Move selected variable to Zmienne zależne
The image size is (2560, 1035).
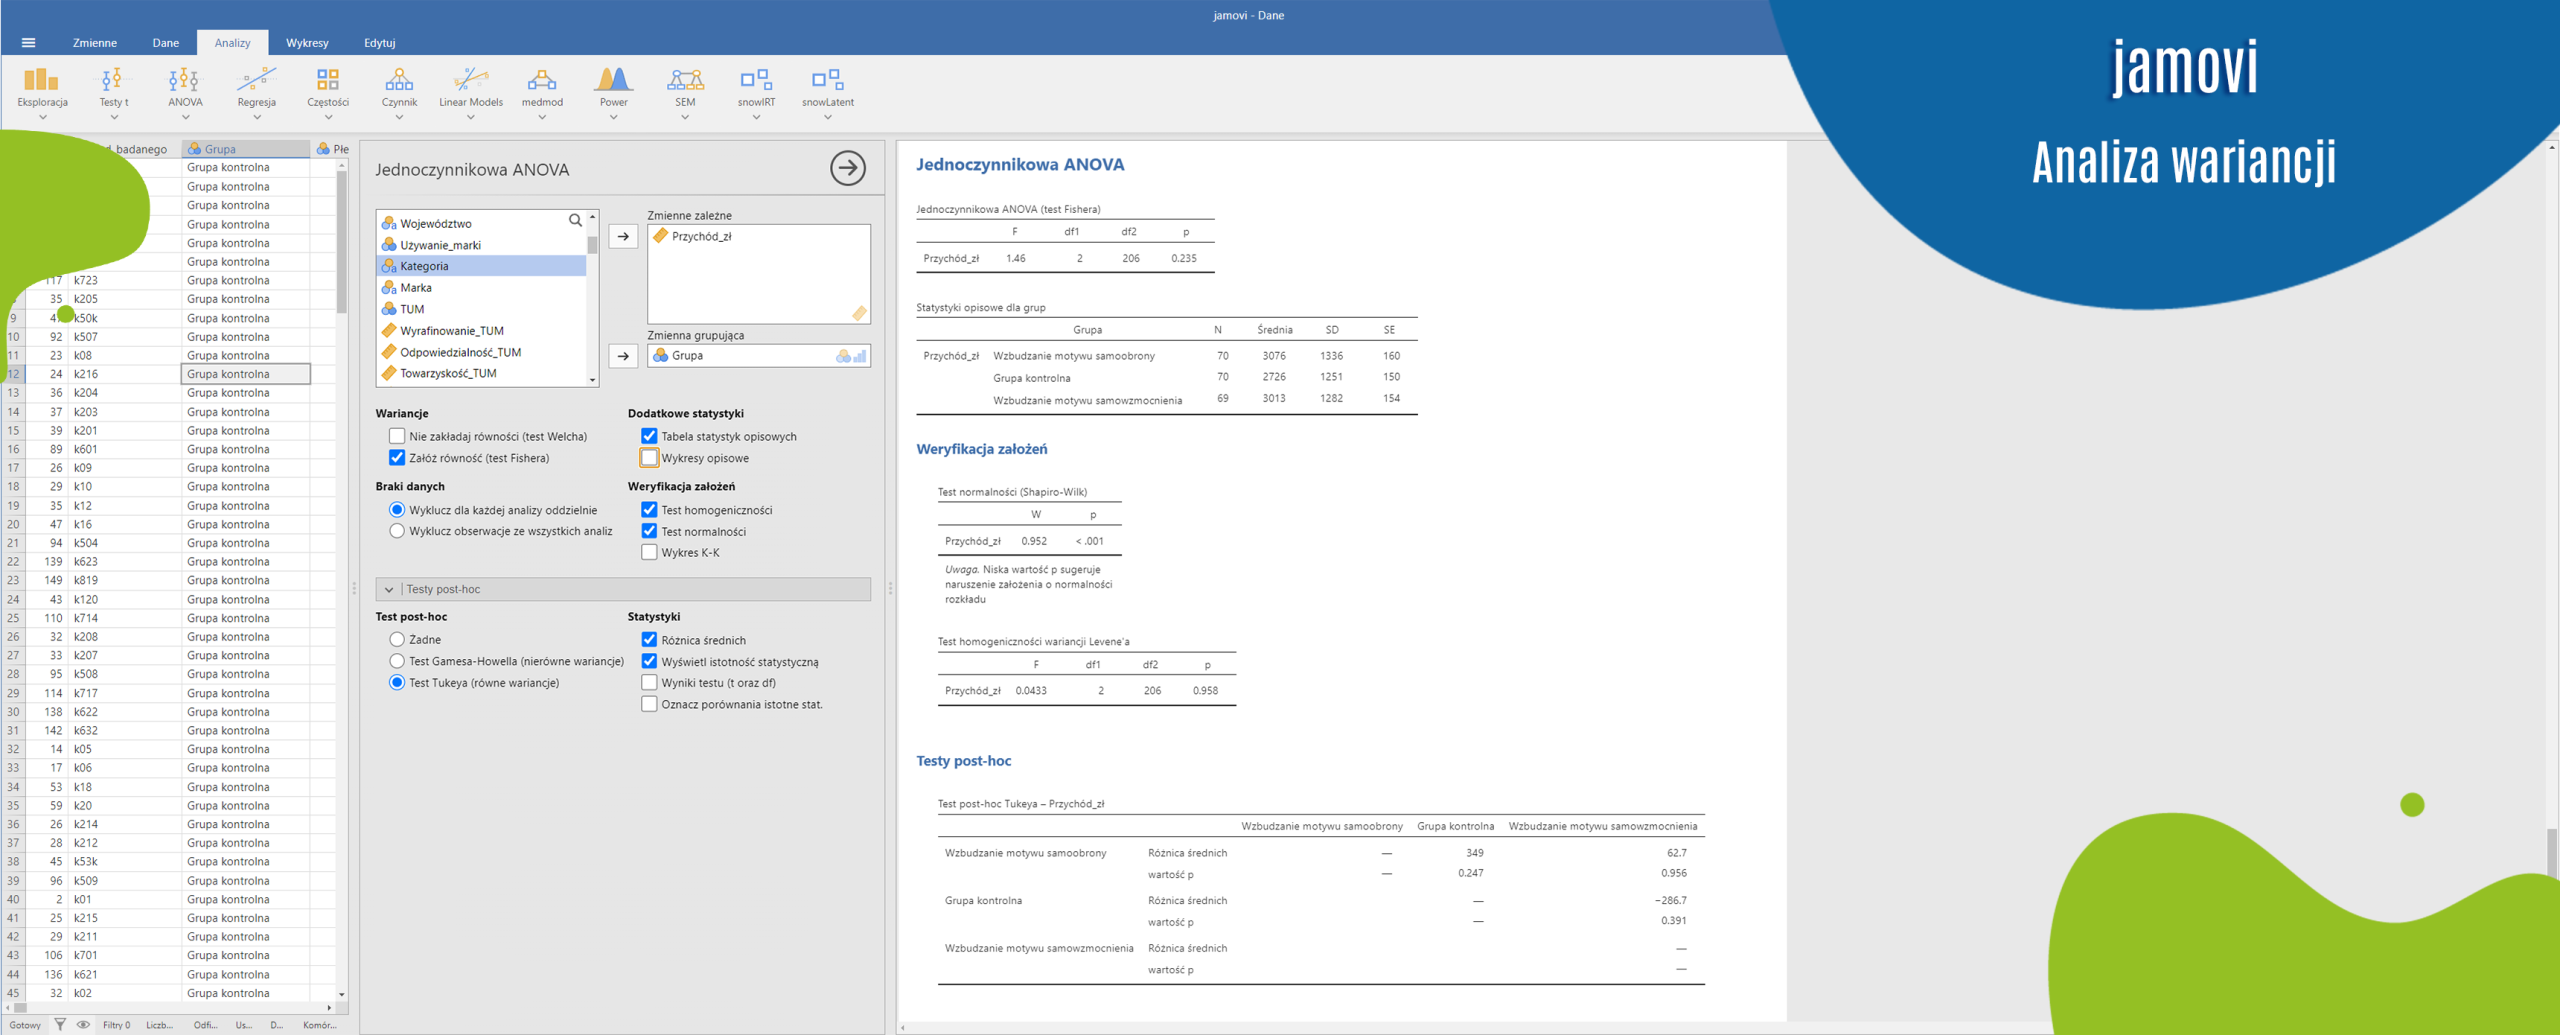[623, 237]
